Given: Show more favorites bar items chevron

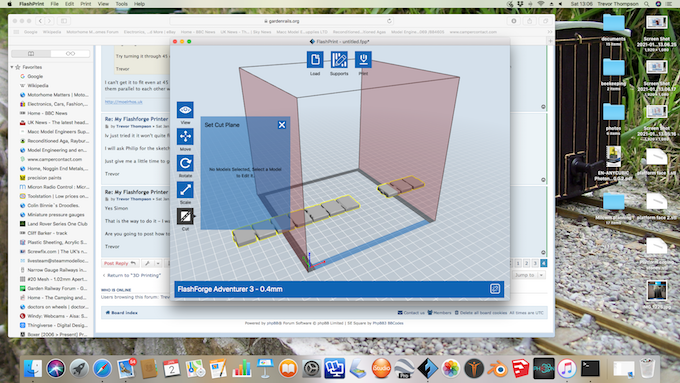Looking at the screenshot, I should pos(549,32).
